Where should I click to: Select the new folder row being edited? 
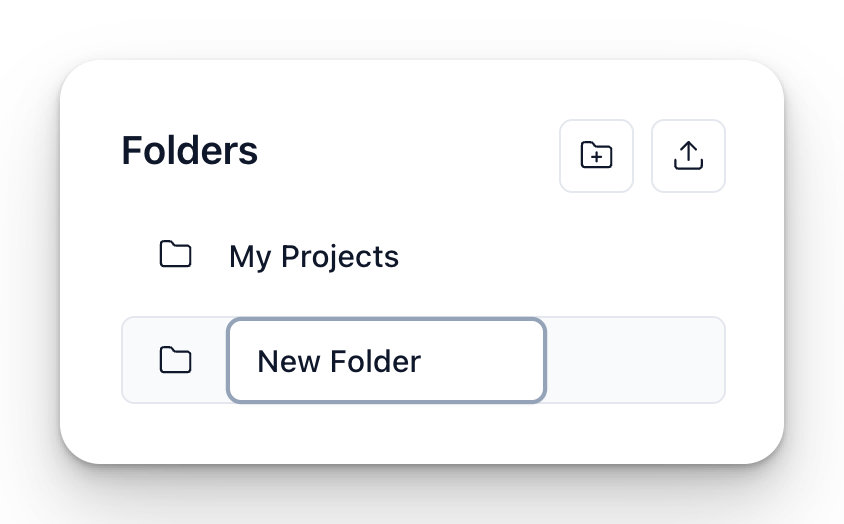[634, 360]
